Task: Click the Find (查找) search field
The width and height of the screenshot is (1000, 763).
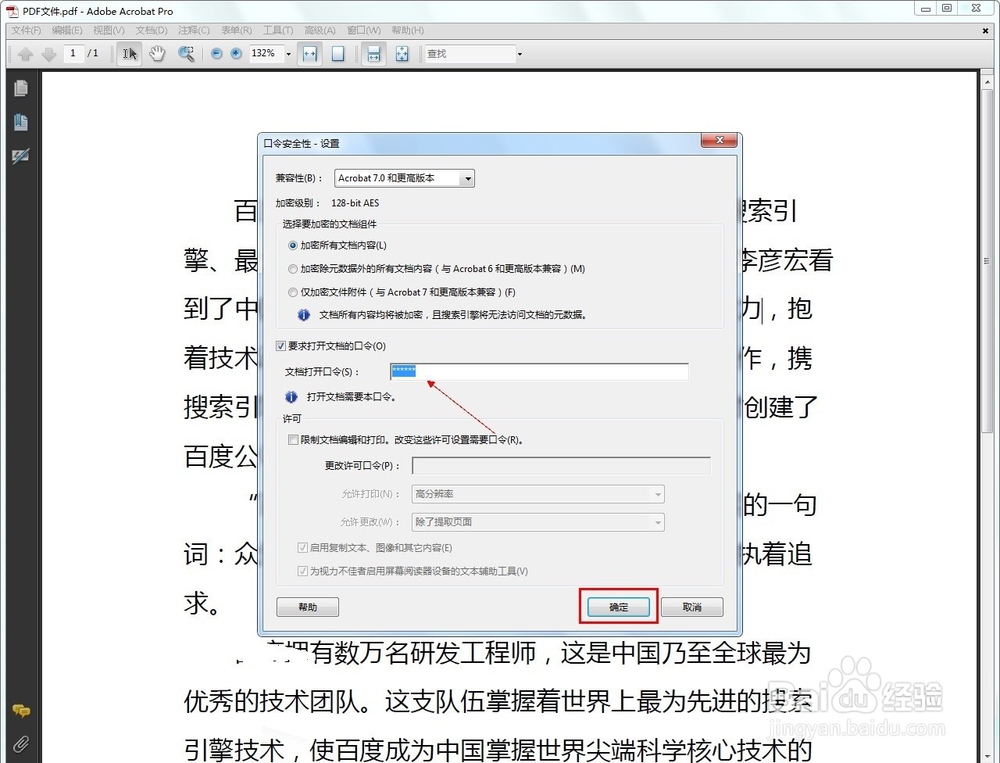Action: [x=470, y=54]
